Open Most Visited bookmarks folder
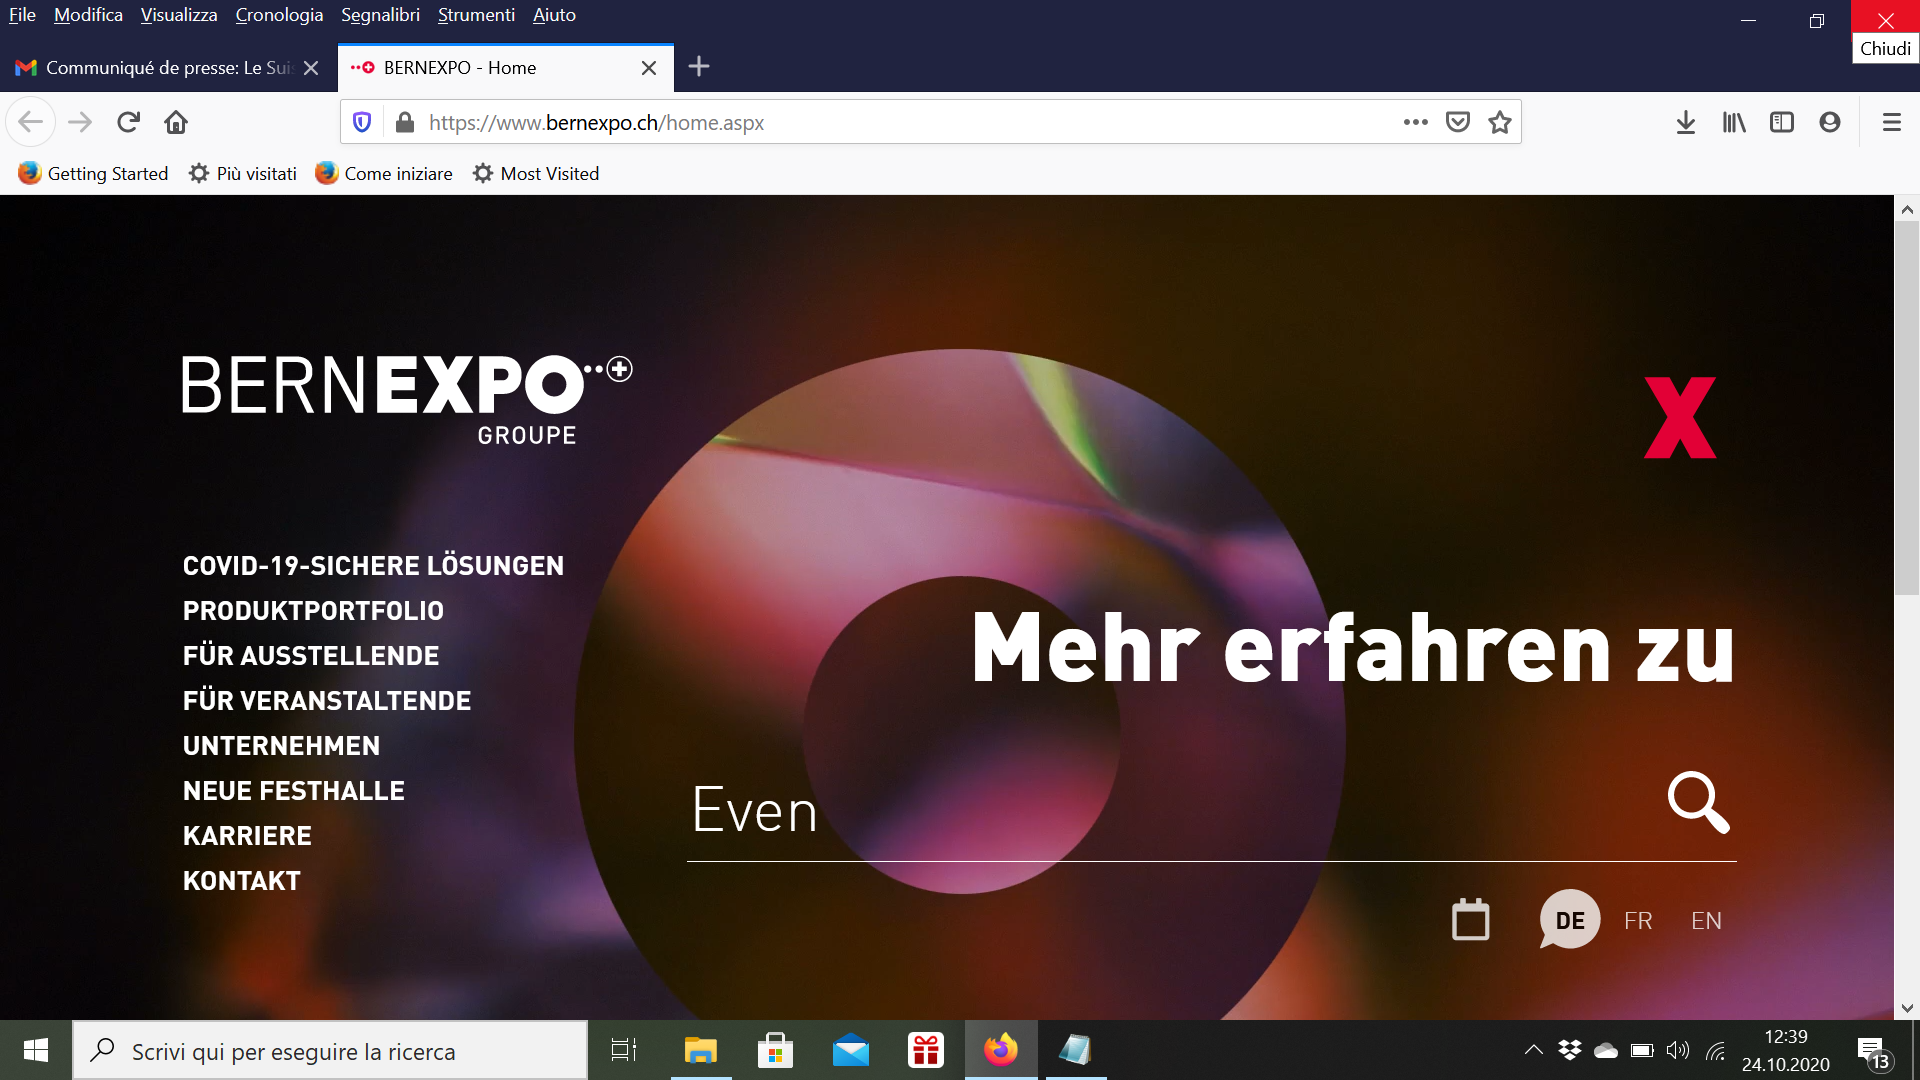Screen dimensions: 1920x1080 click(536, 173)
